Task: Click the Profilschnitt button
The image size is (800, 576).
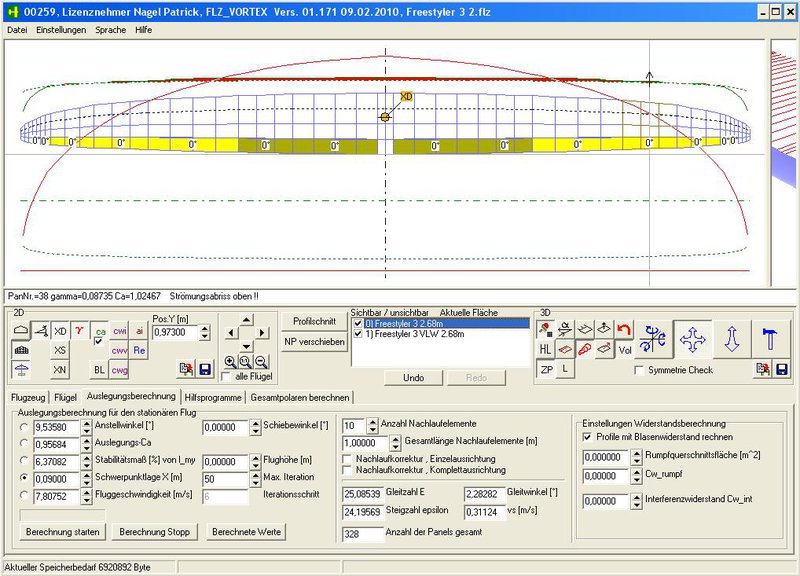Action: 315,321
